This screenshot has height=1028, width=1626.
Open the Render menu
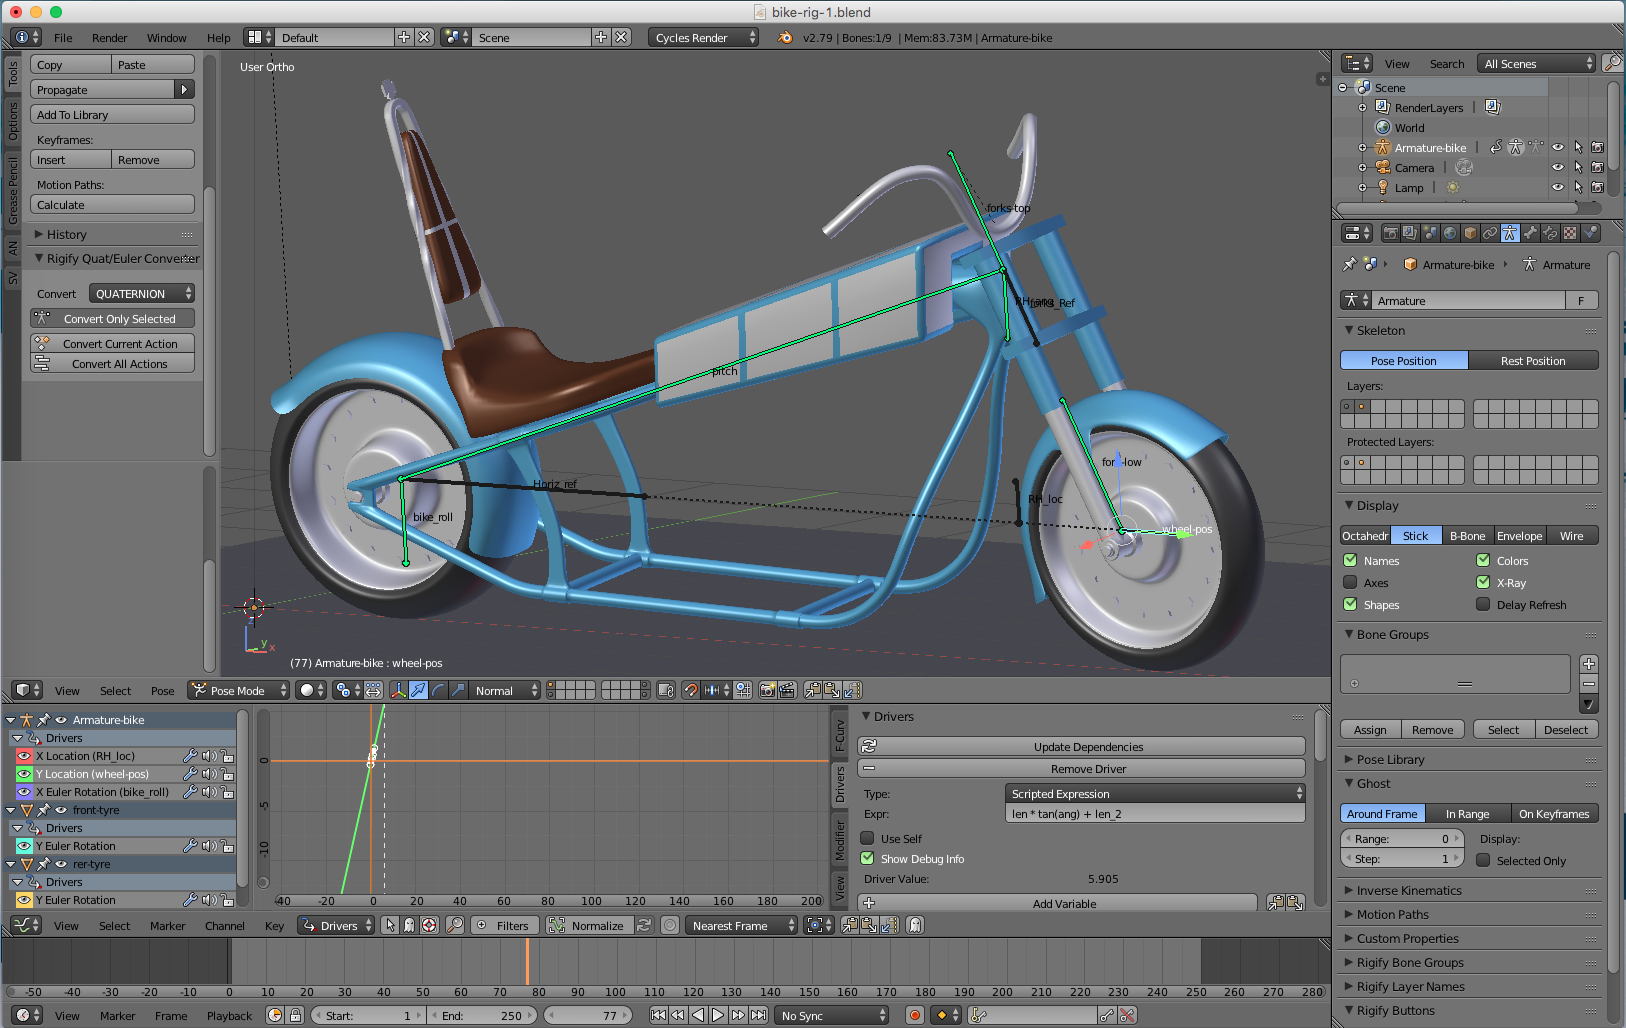[109, 38]
